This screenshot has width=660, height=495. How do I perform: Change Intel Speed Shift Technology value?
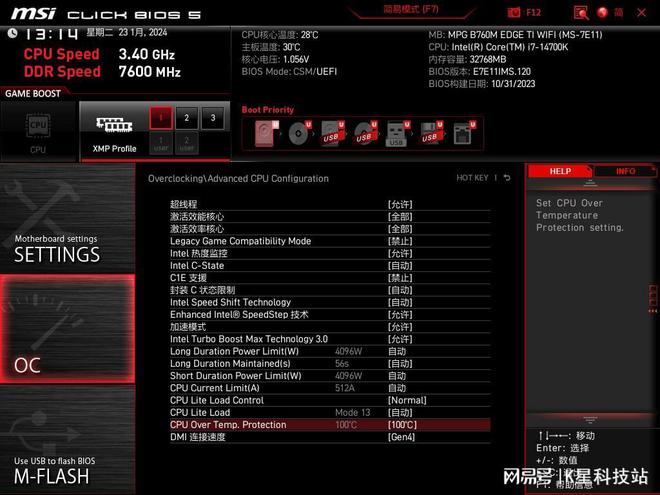pos(400,302)
